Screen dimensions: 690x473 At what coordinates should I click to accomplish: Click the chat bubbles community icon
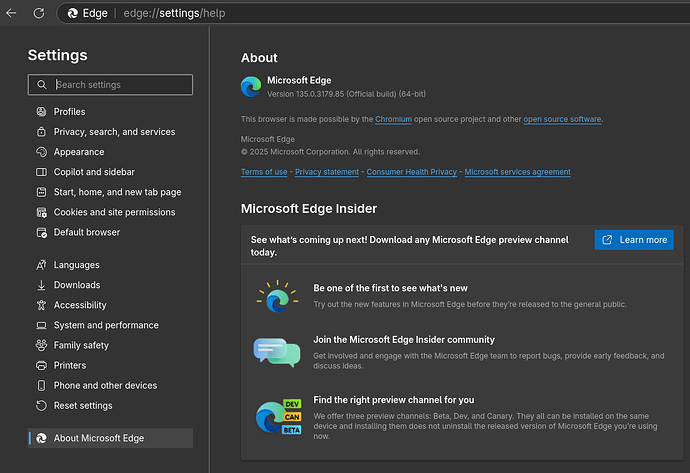[277, 352]
